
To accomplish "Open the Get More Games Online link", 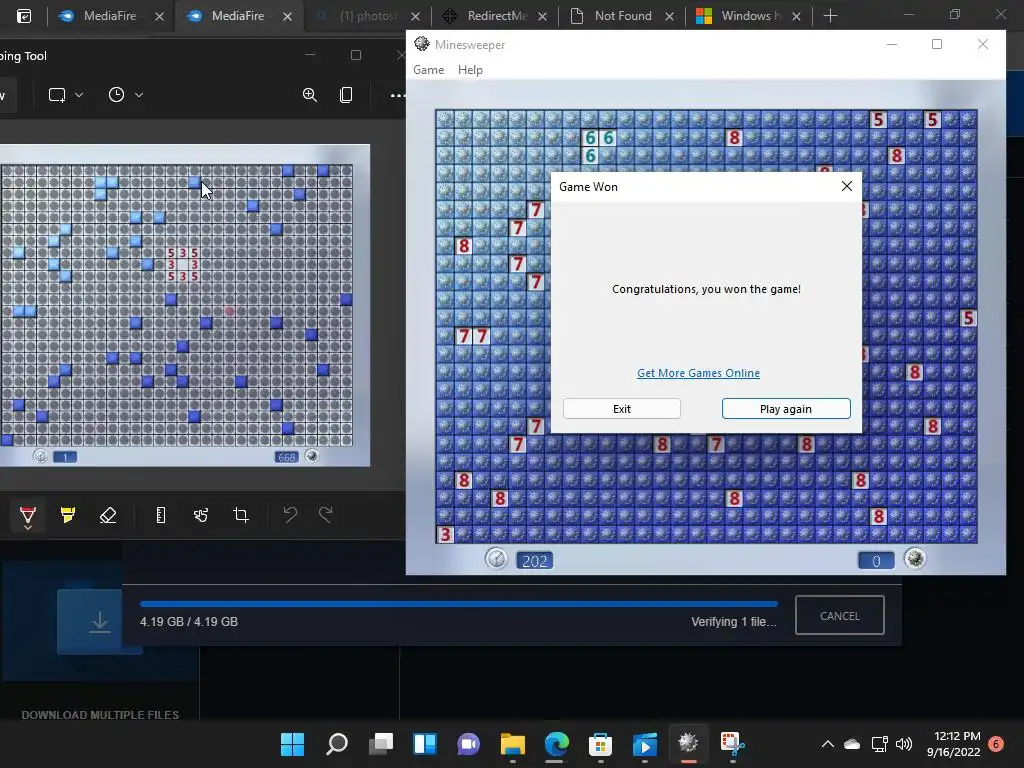I will 698,373.
